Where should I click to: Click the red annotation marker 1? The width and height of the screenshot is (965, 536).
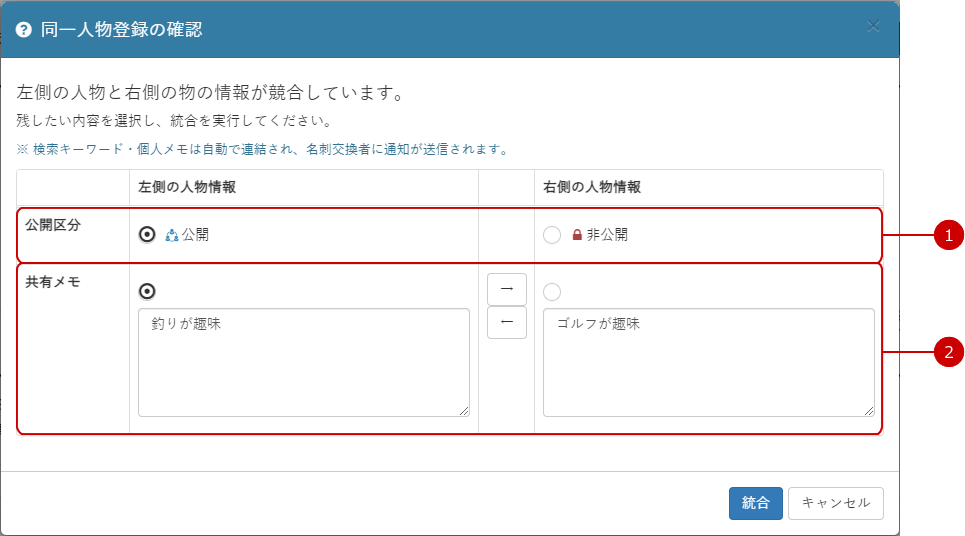coord(948,235)
